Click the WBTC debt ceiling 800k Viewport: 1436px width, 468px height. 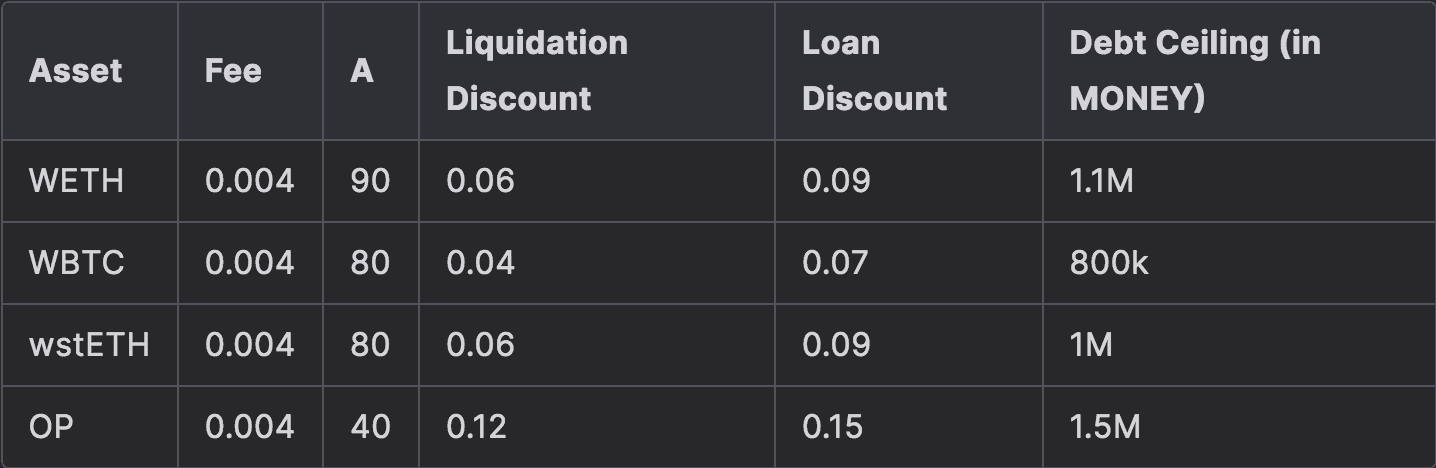coord(1109,263)
